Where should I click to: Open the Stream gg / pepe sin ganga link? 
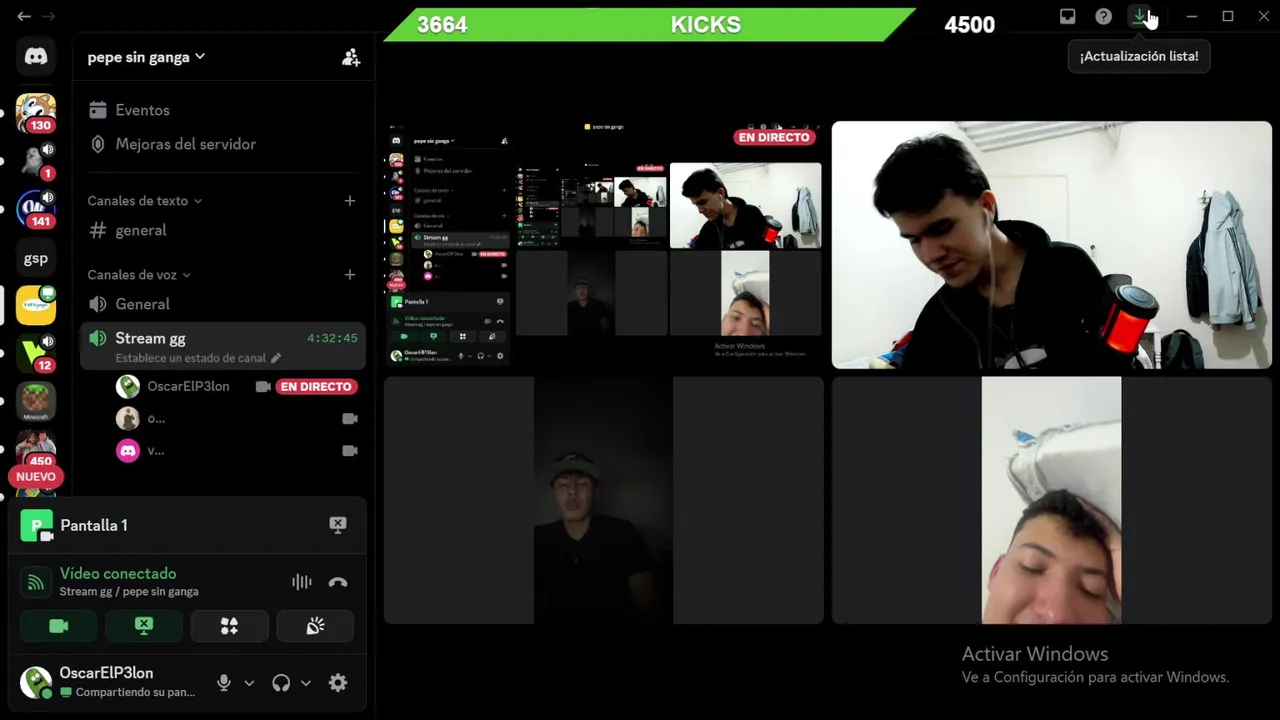tap(129, 591)
